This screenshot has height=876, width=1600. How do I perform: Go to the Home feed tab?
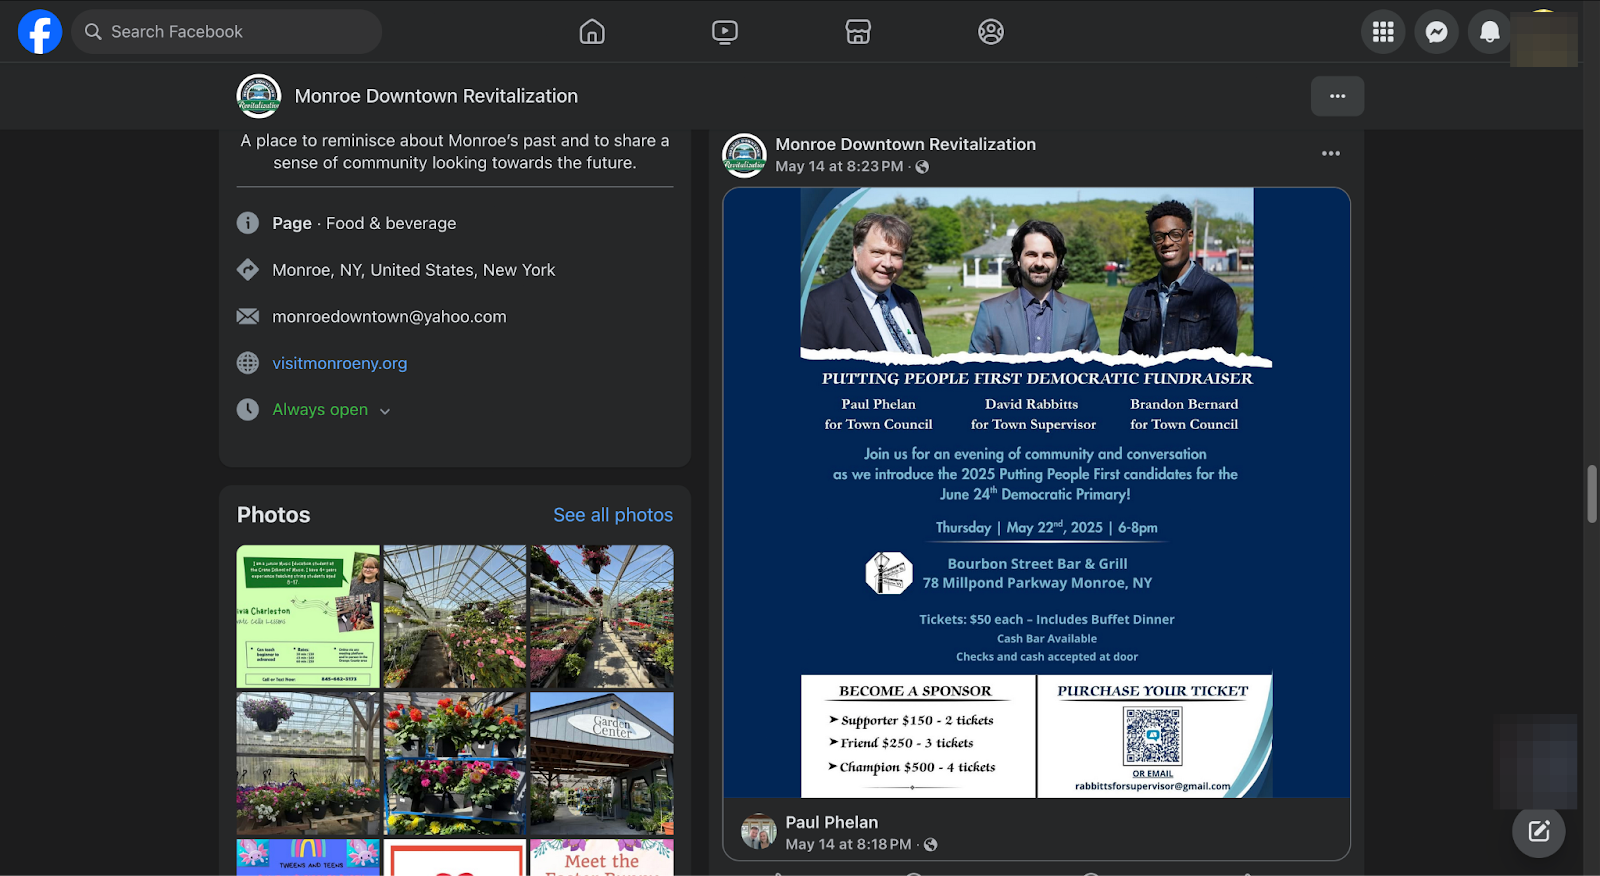[x=592, y=32]
